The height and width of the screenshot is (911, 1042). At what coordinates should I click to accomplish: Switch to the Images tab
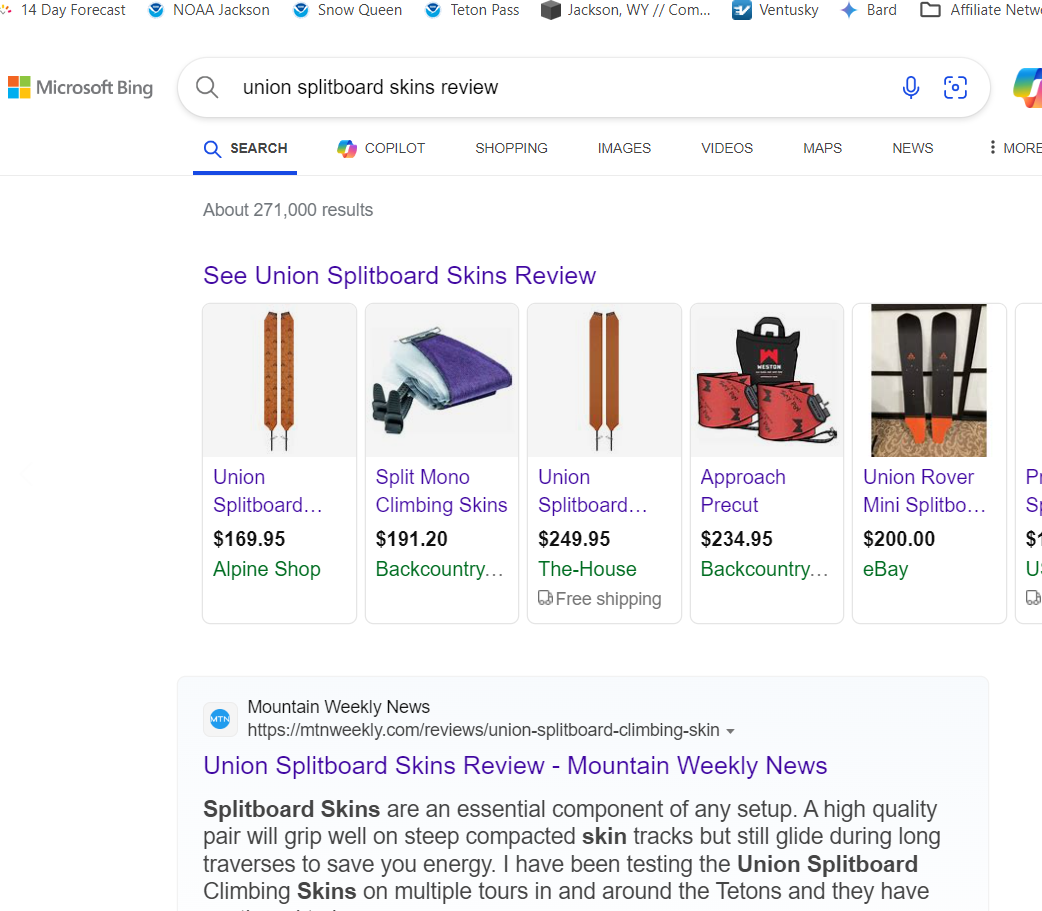tap(624, 148)
